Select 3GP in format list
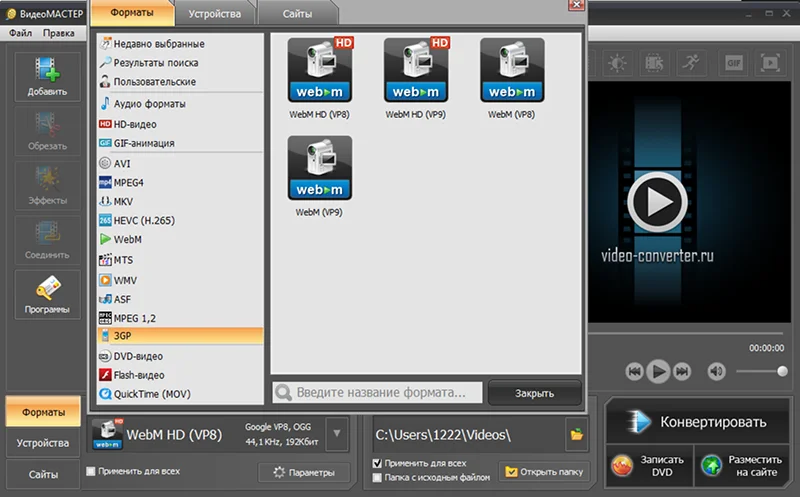The width and height of the screenshot is (800, 497). [180, 336]
